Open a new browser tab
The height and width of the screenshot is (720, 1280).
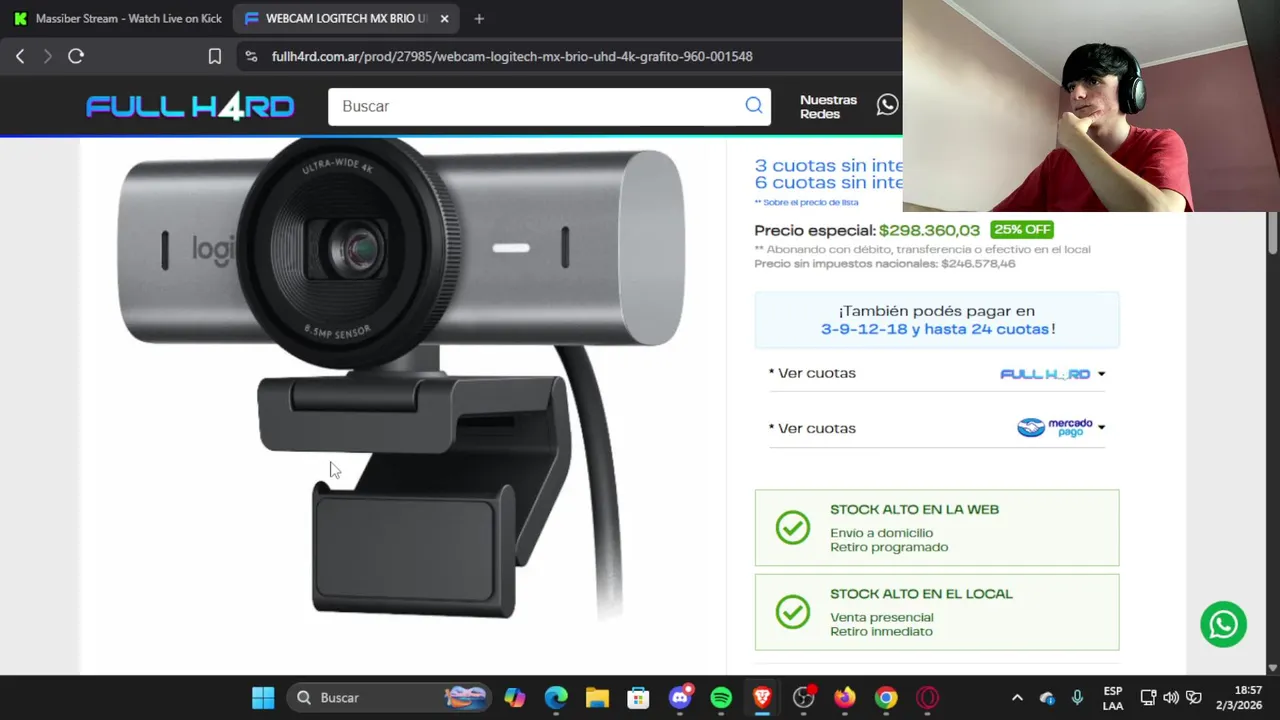click(x=479, y=18)
